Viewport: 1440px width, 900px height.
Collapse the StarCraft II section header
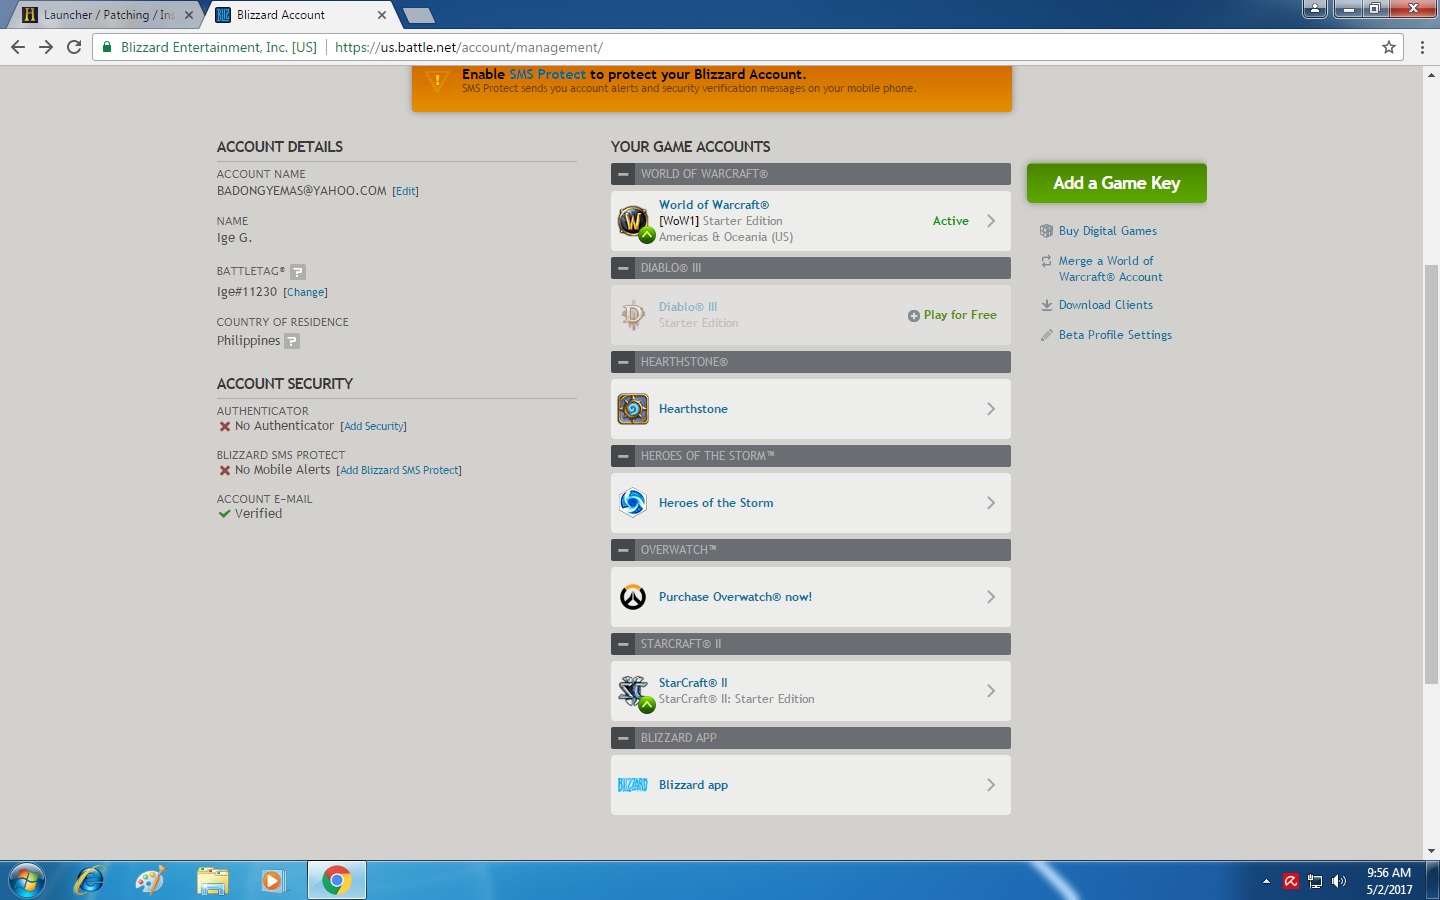click(x=623, y=644)
